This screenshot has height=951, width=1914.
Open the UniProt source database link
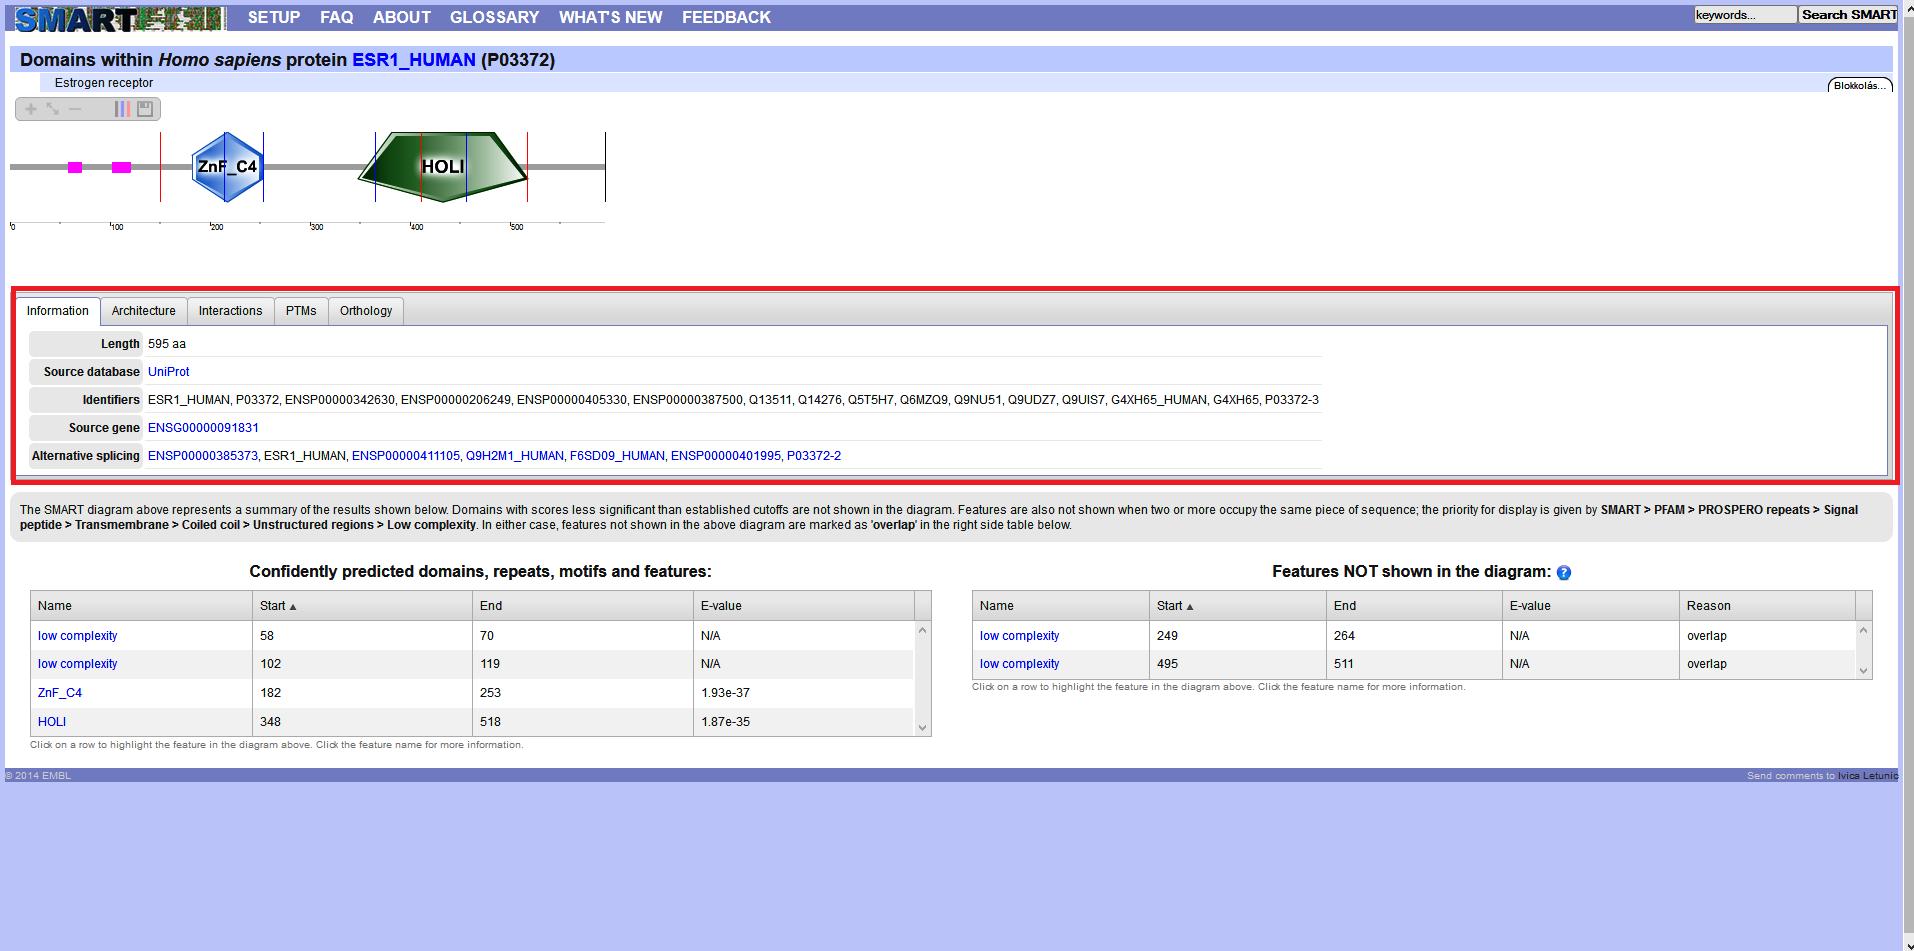pyautogui.click(x=168, y=372)
